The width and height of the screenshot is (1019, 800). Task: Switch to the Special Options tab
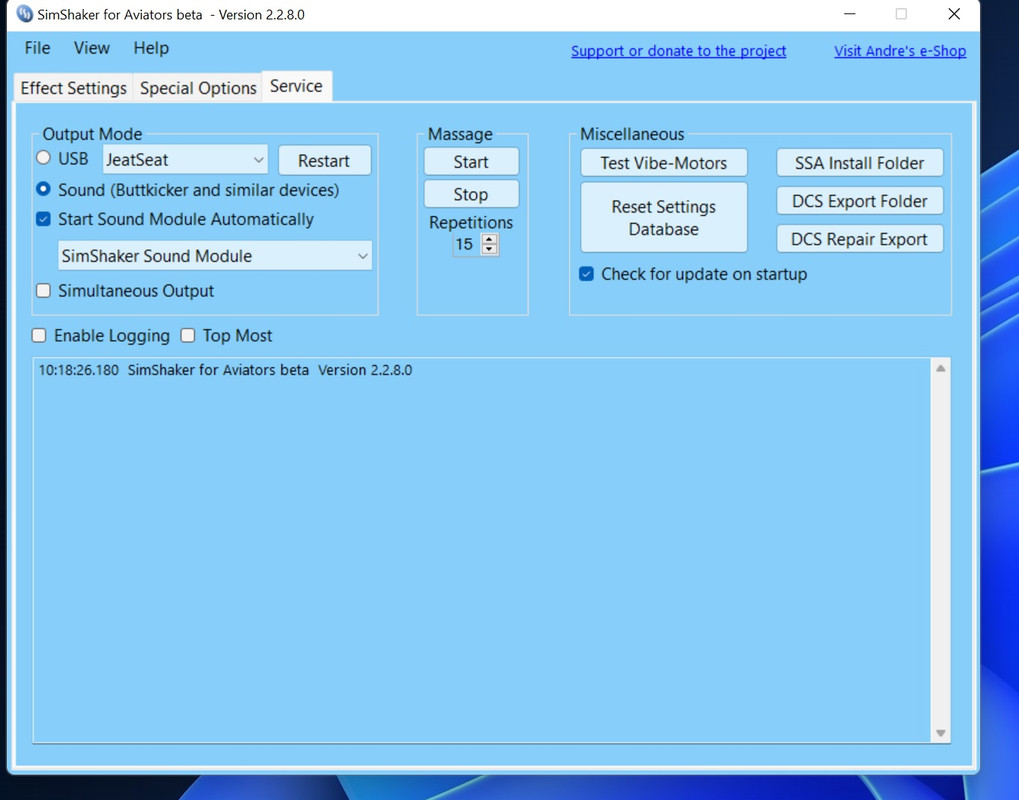pyautogui.click(x=198, y=88)
